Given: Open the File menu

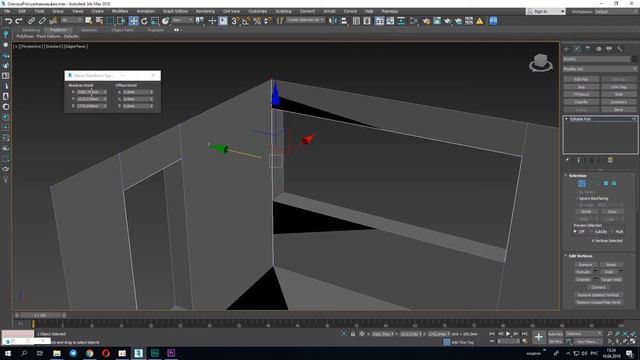Looking at the screenshot, I should tap(7, 11).
